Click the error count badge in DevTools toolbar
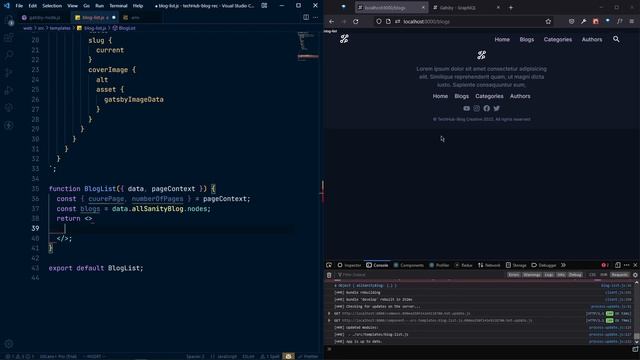Viewport: 640px width, 360px height. pyautogui.click(x=605, y=265)
